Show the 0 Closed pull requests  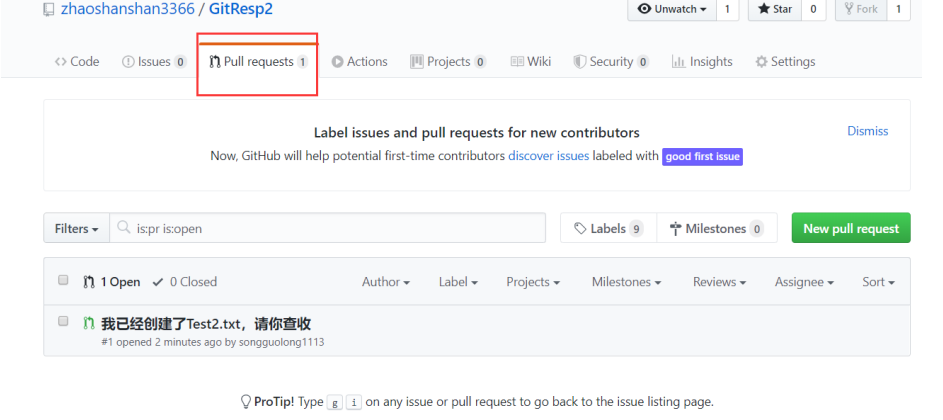tap(185, 282)
